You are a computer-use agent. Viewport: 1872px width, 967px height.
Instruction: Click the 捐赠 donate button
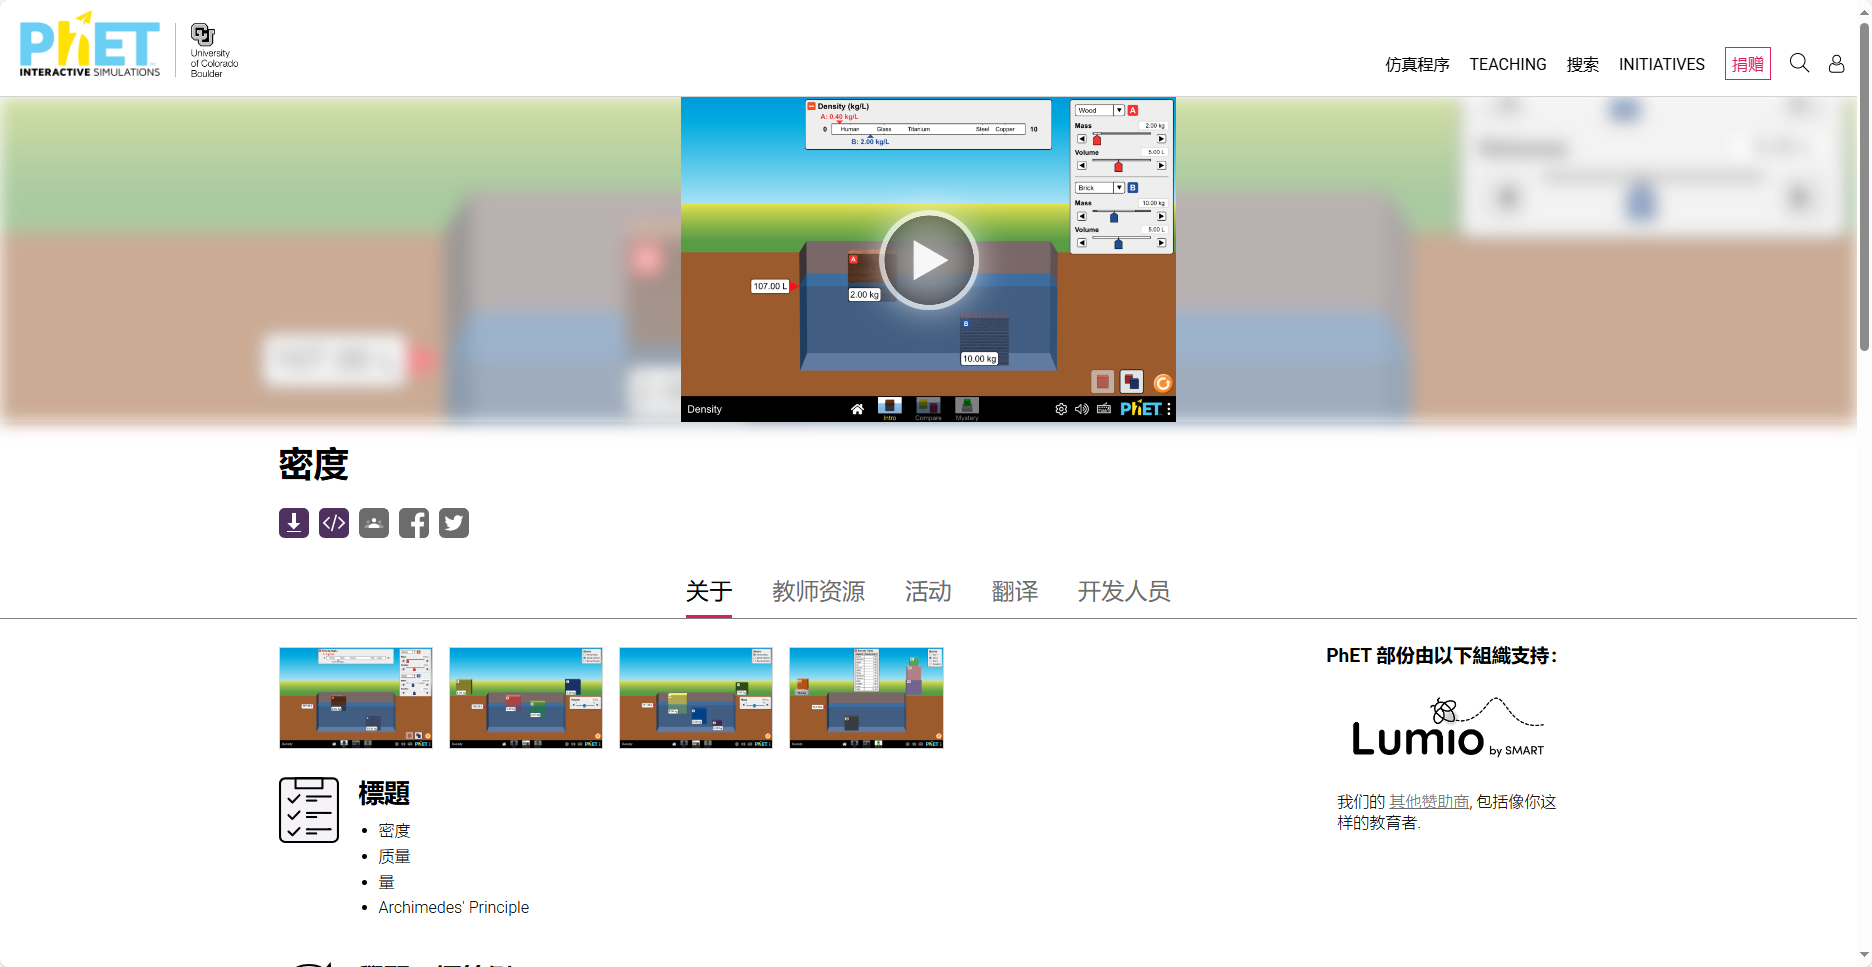[1747, 64]
